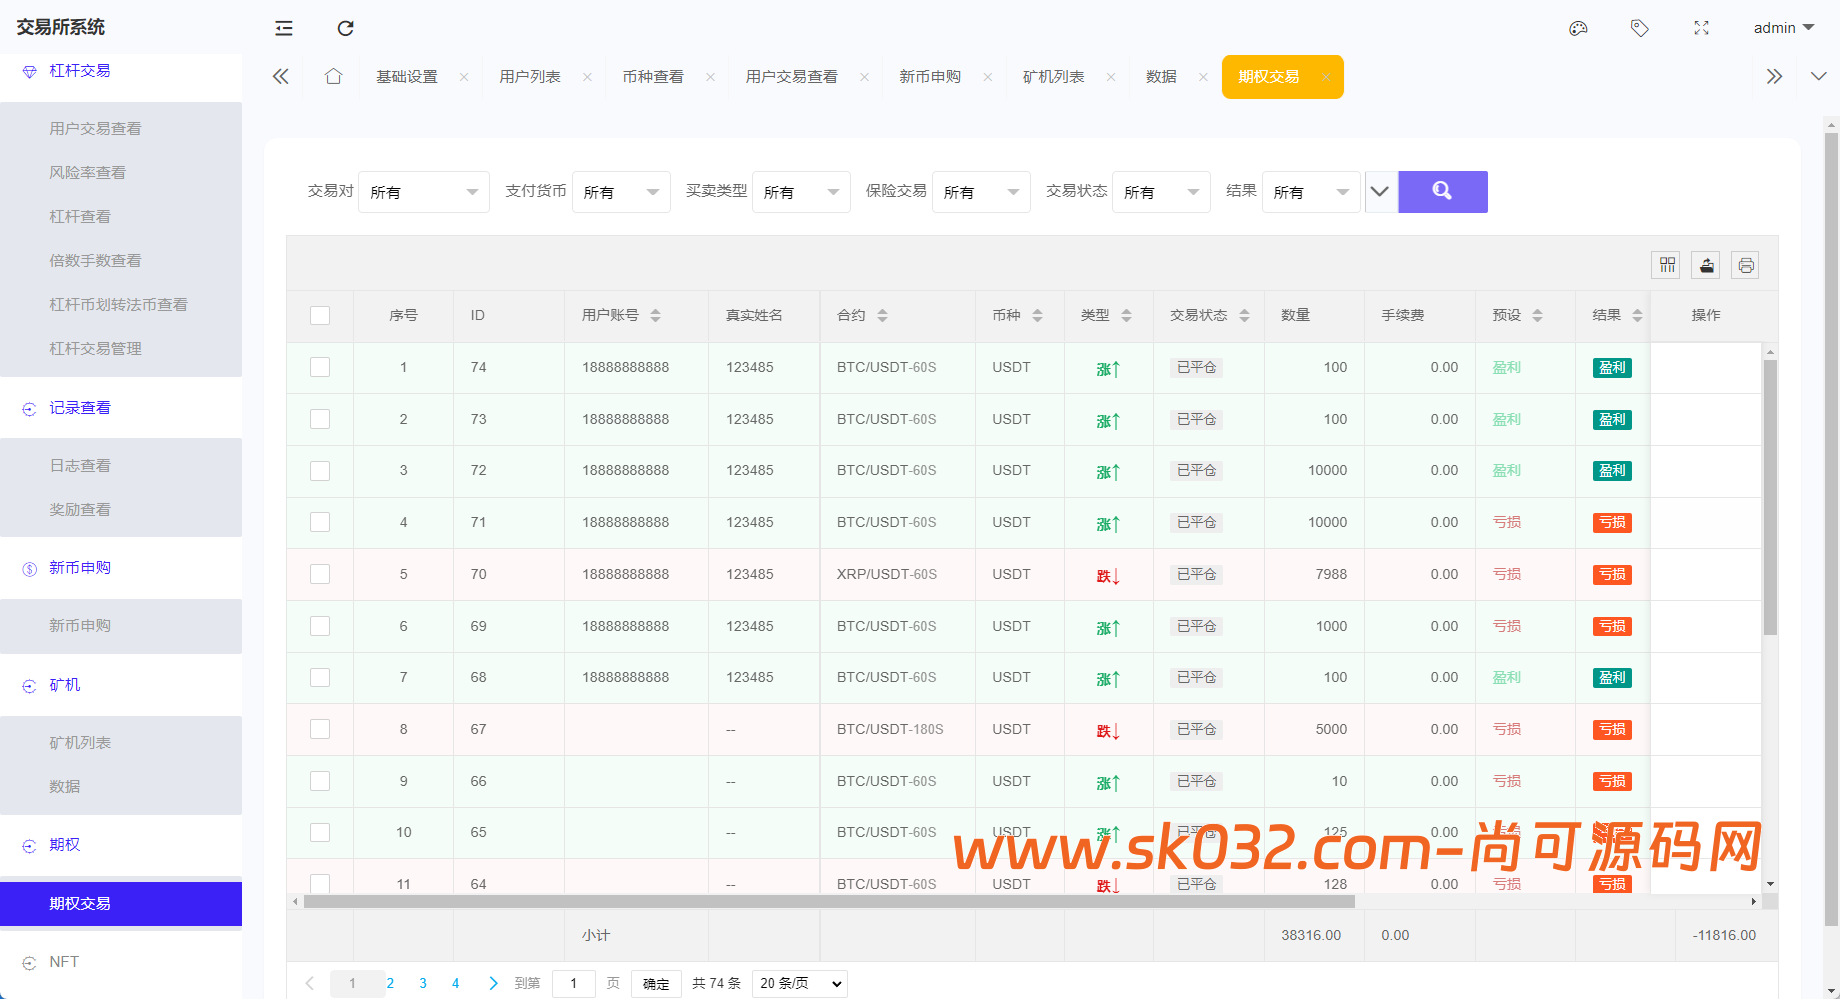The height and width of the screenshot is (999, 1840).
Task: Refresh the page using the reload icon
Action: (x=345, y=28)
